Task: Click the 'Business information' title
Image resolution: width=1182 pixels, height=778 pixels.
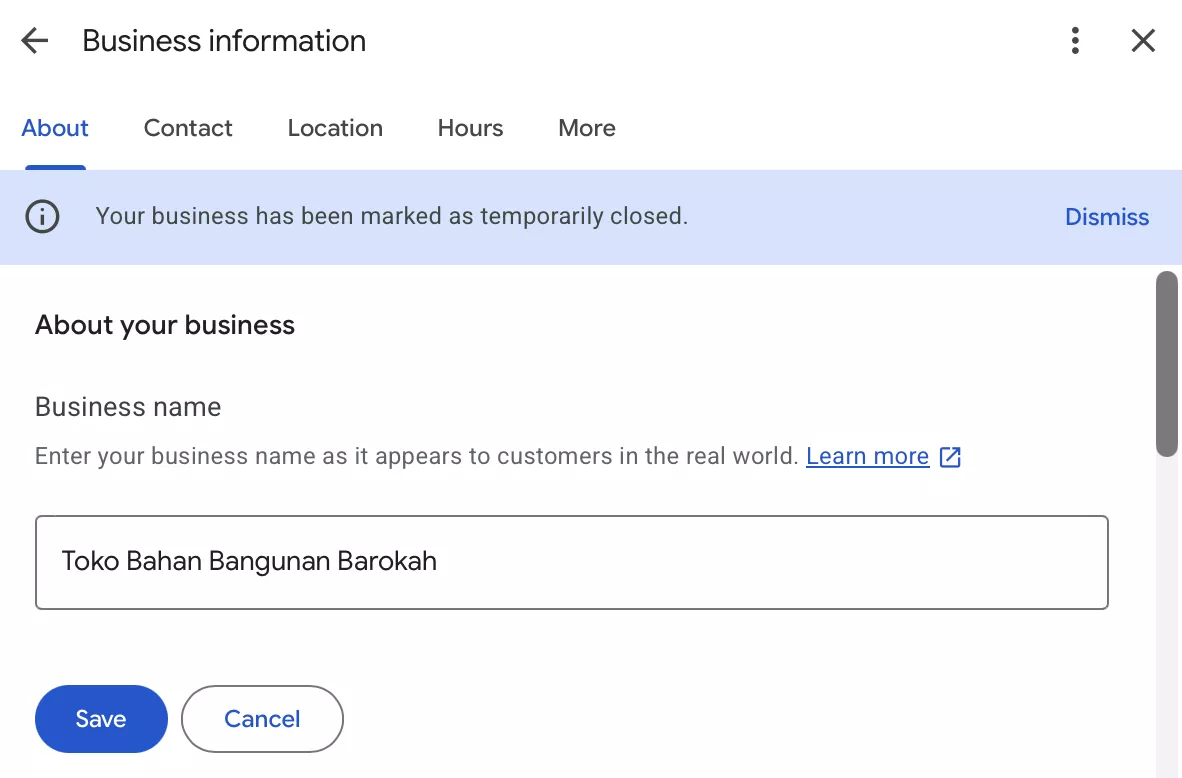Action: coord(224,41)
